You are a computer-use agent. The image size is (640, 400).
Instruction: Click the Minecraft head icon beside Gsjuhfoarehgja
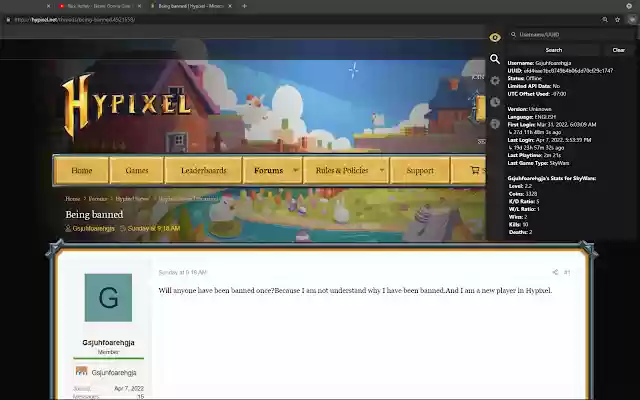tap(82, 371)
